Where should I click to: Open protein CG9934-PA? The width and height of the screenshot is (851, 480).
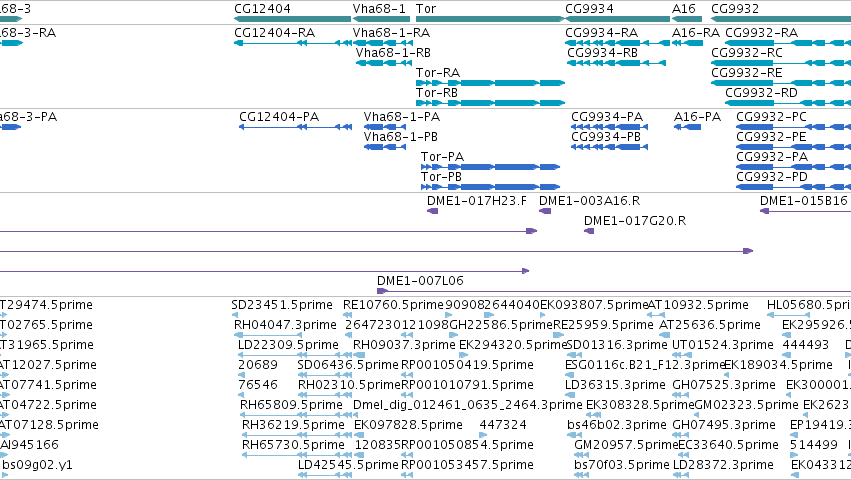[x=607, y=117]
